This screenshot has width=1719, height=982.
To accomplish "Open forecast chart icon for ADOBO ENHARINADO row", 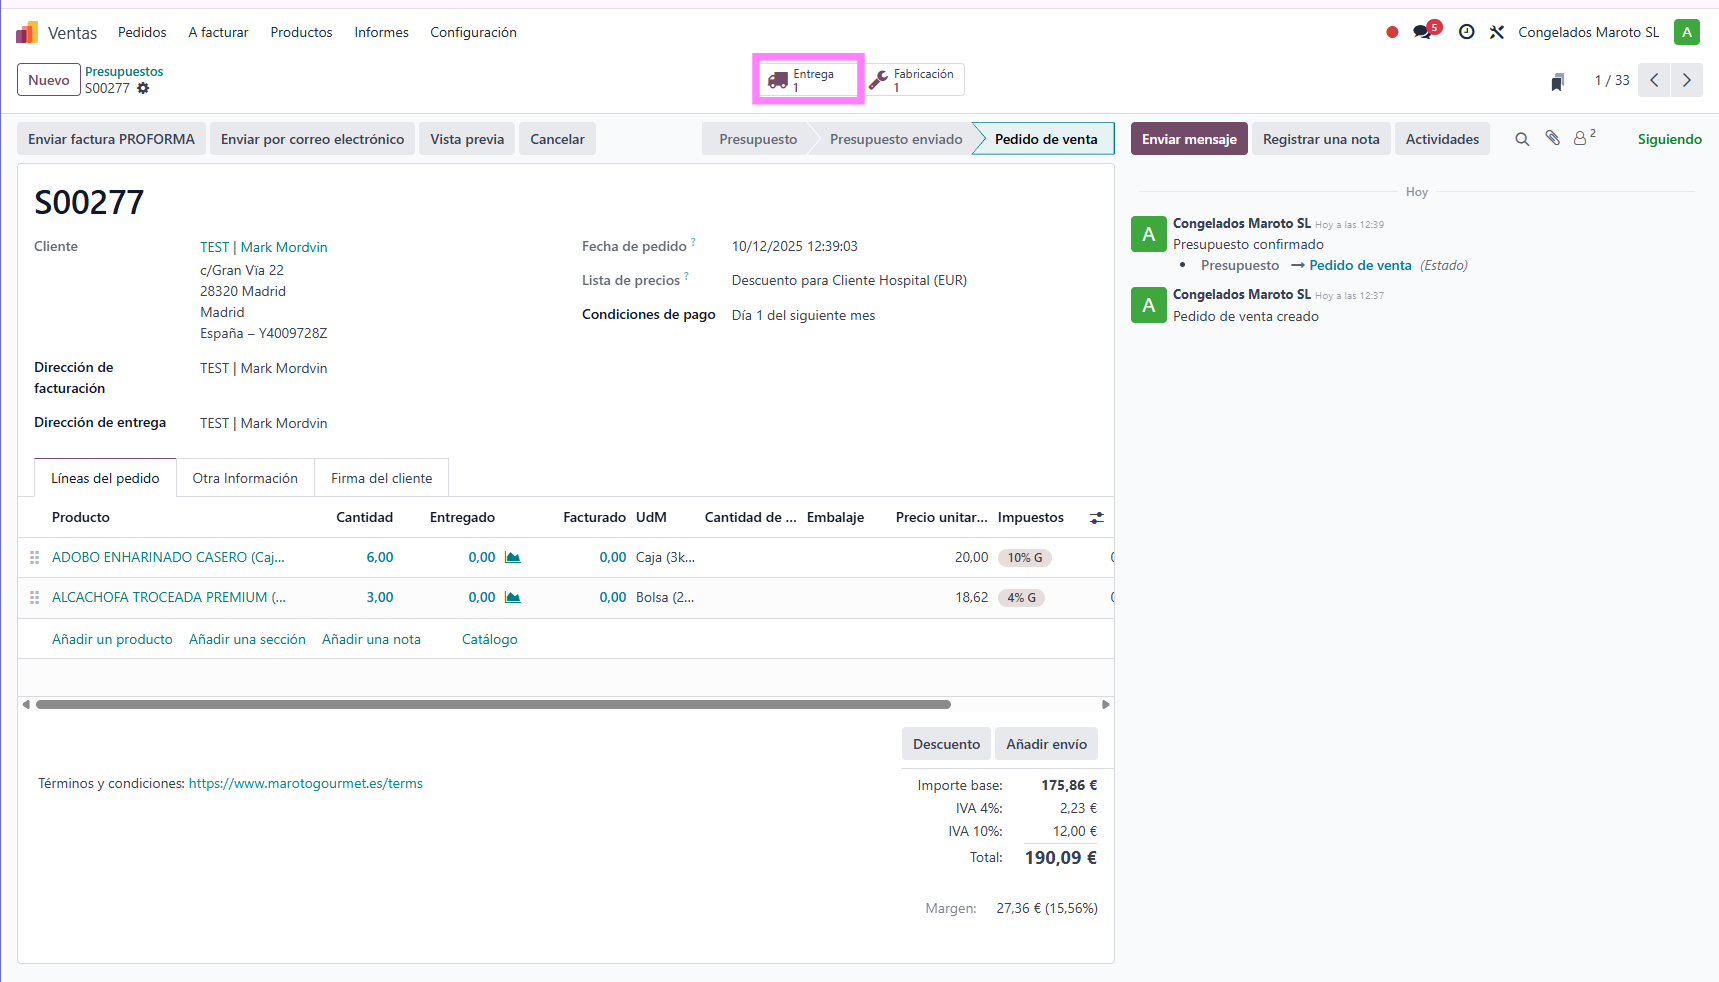I will coord(513,558).
